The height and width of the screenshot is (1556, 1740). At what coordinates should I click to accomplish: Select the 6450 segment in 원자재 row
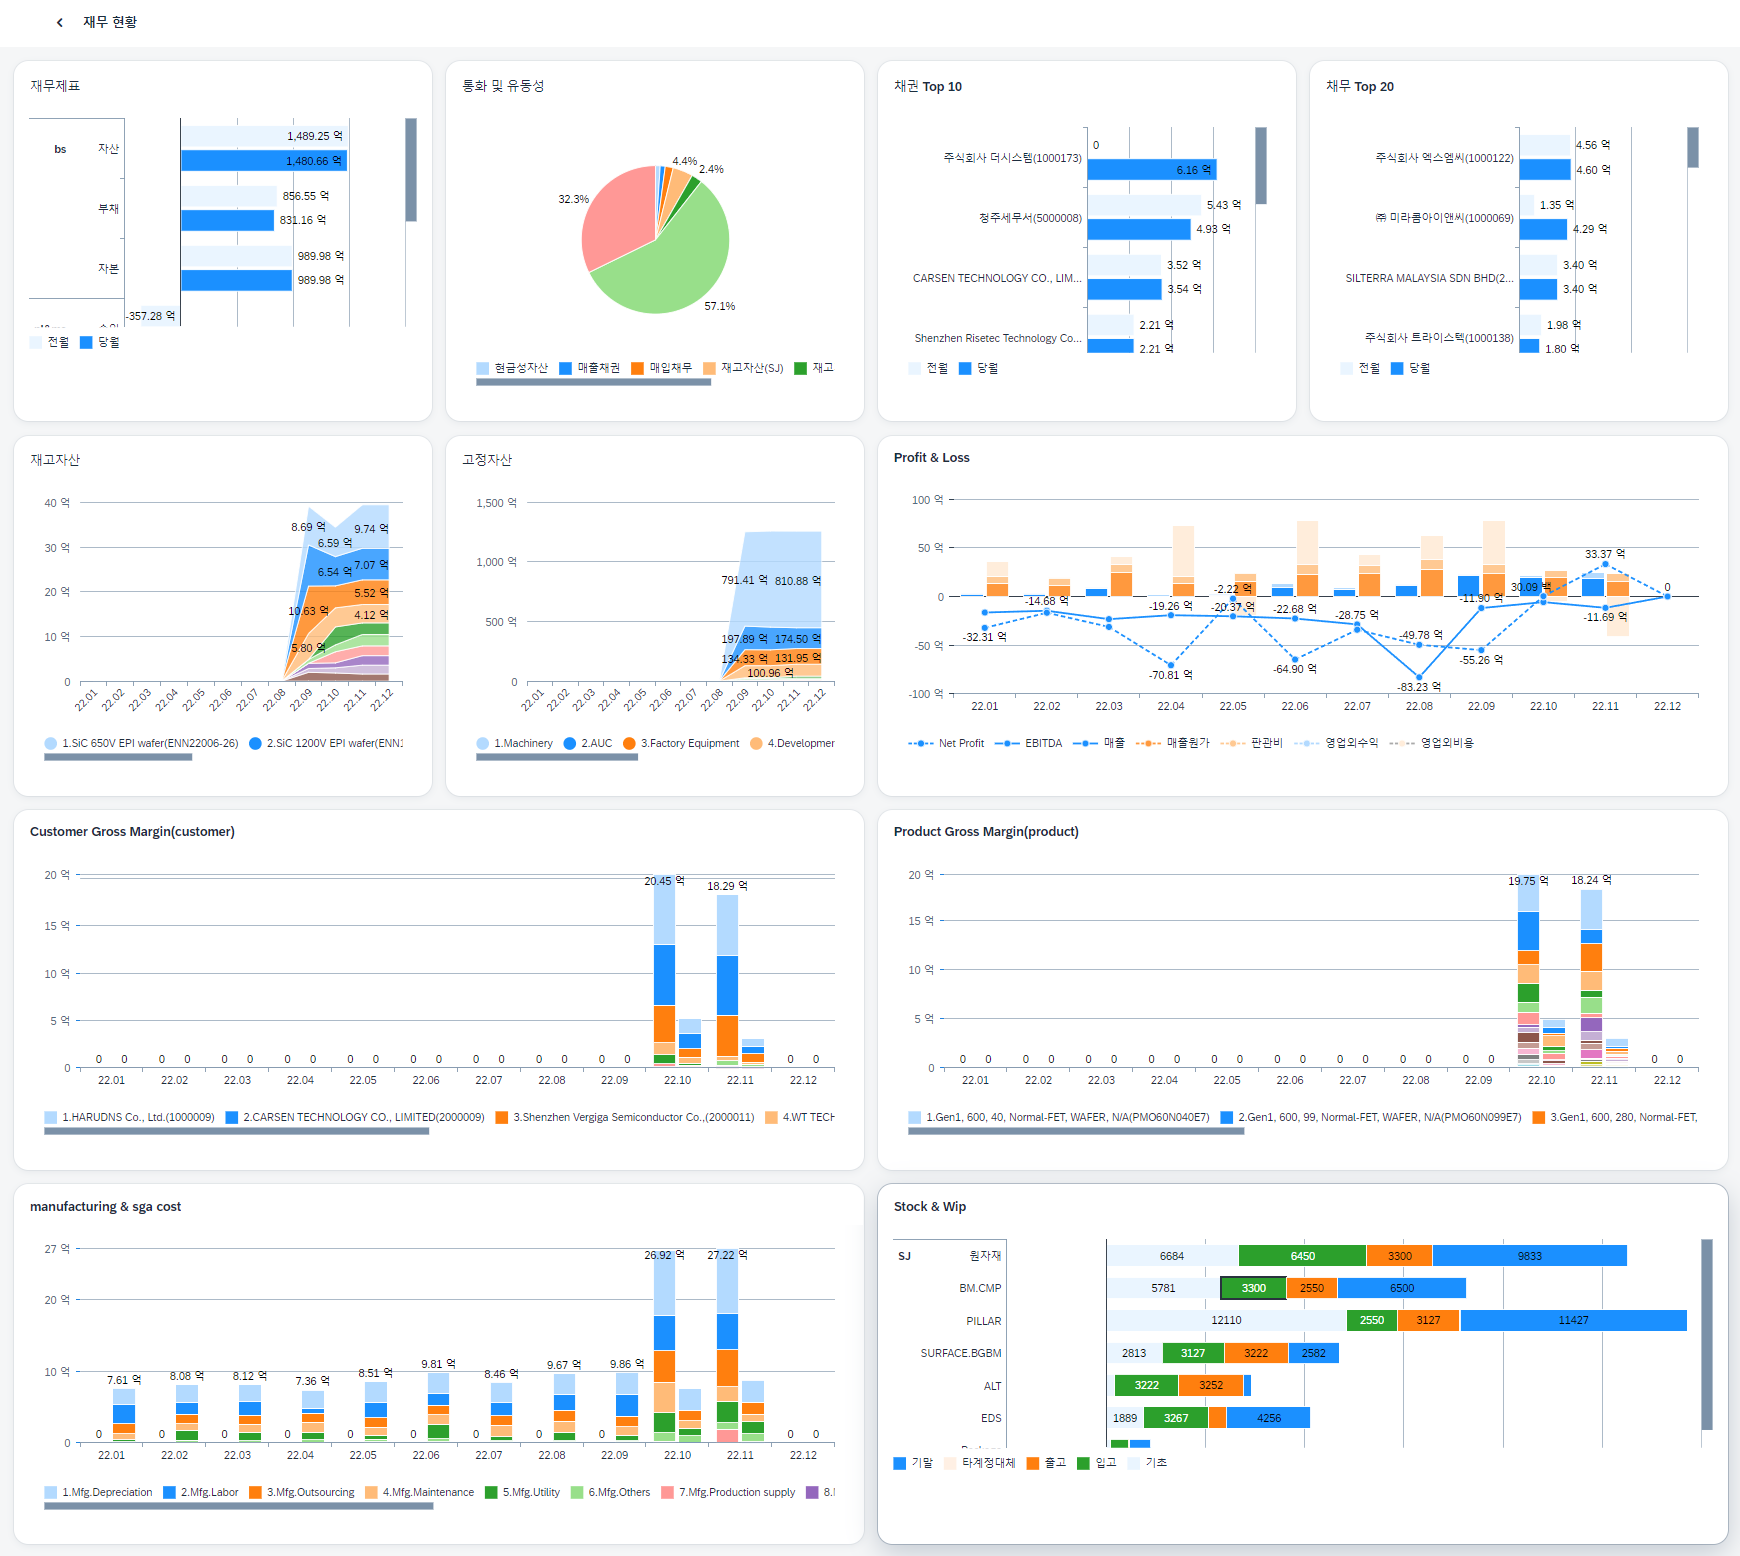pyautogui.click(x=1302, y=1256)
